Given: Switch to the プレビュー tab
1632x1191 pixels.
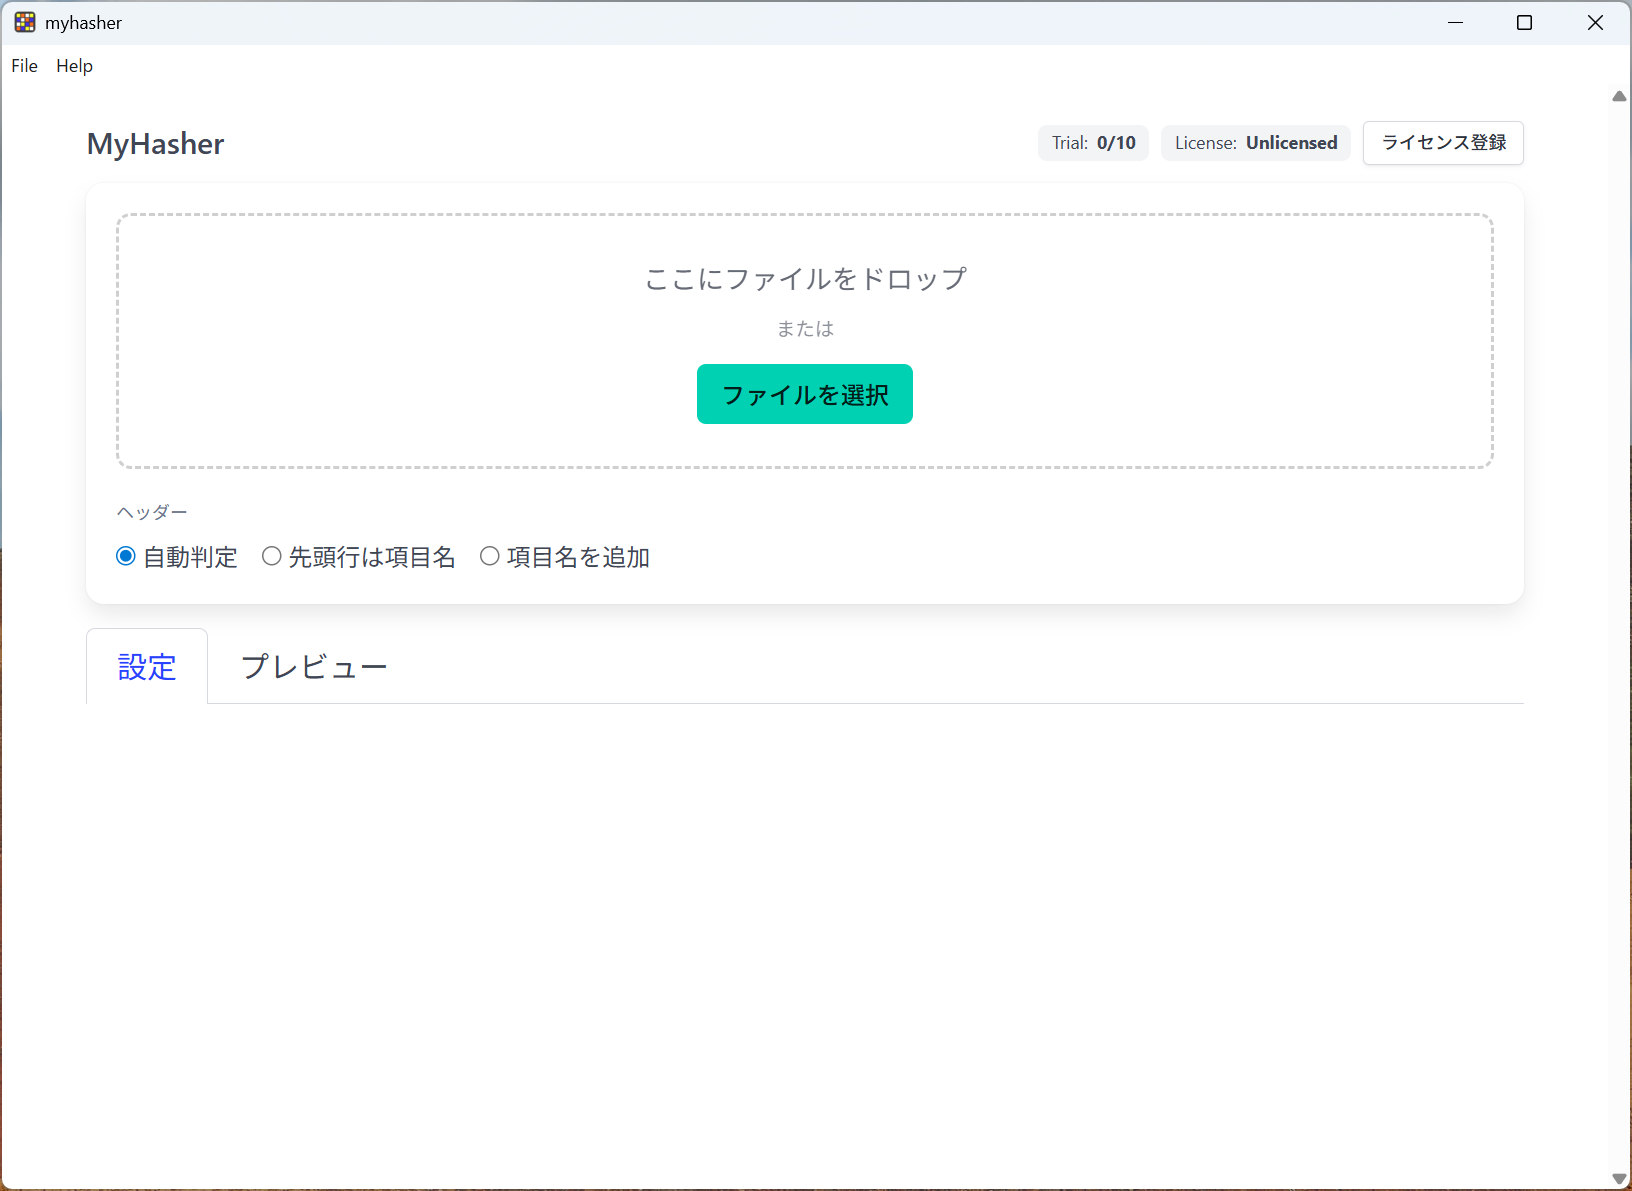Looking at the screenshot, I should pos(314,666).
